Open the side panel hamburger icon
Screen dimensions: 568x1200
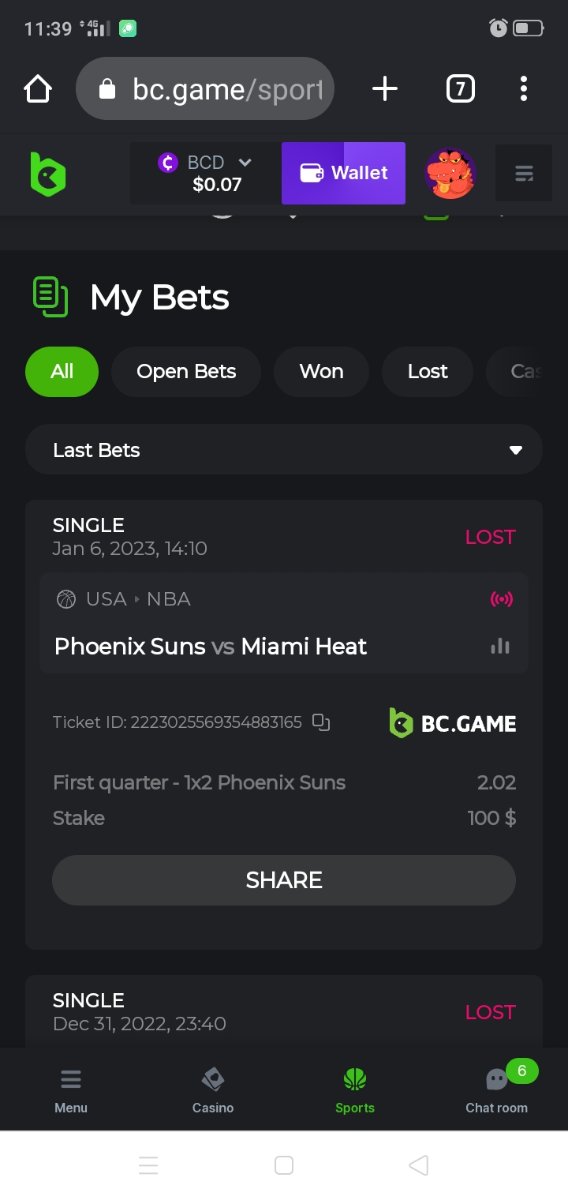[524, 174]
